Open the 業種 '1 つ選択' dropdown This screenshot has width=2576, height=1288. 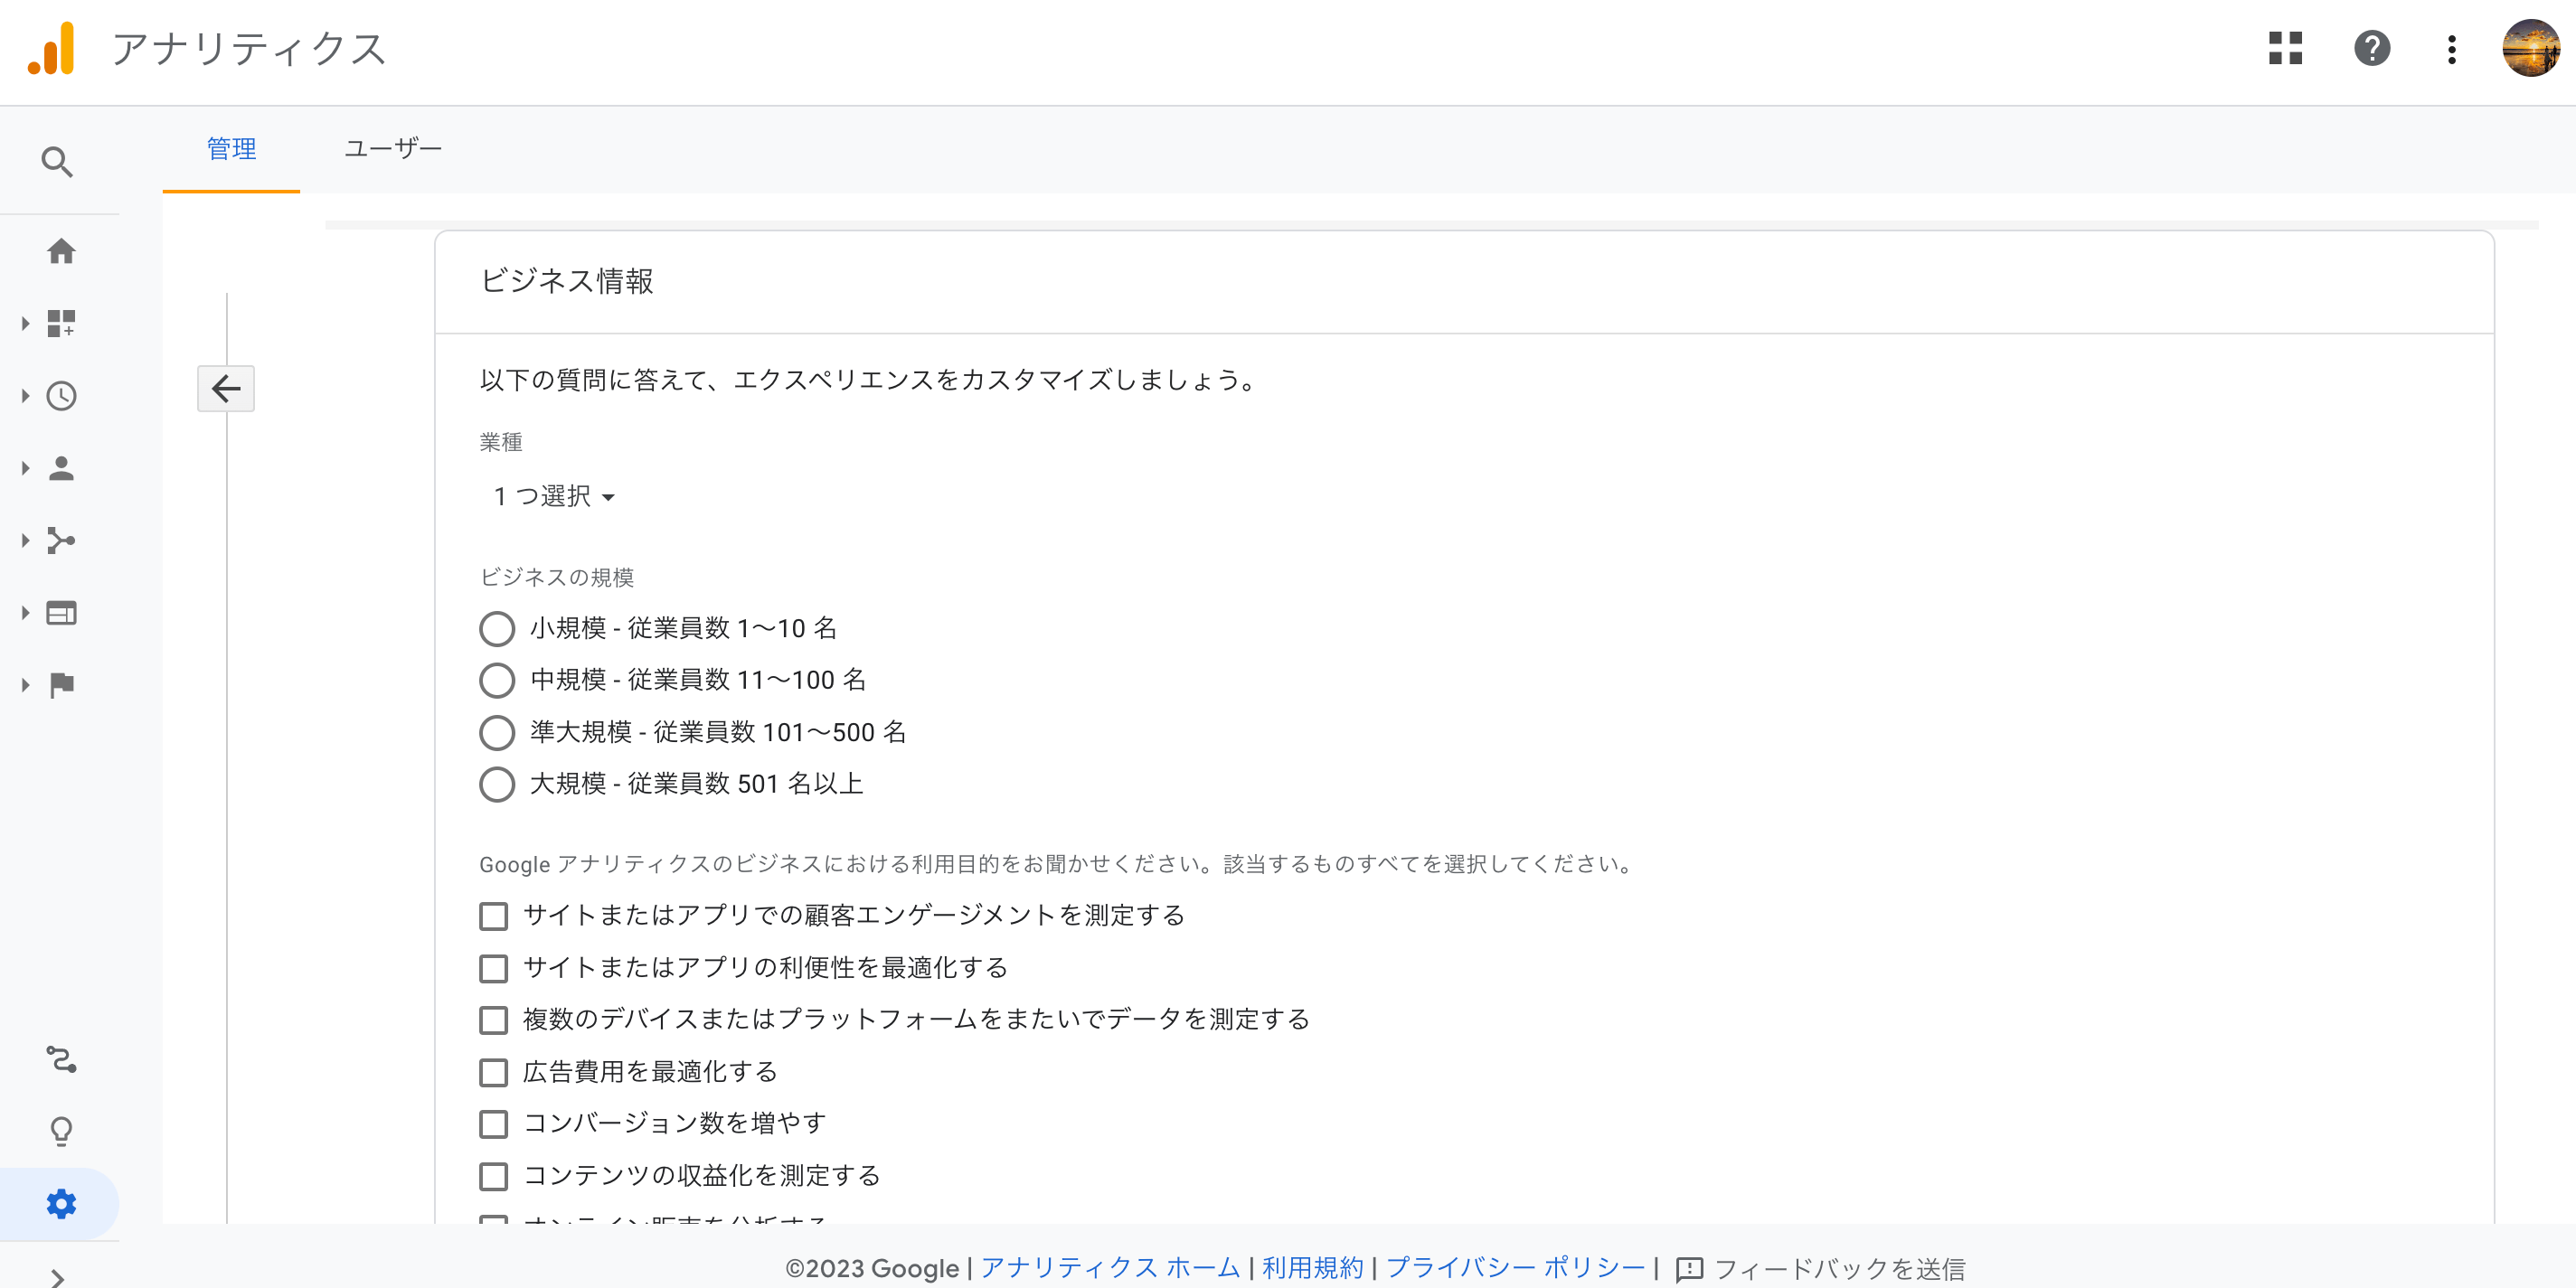(x=554, y=497)
